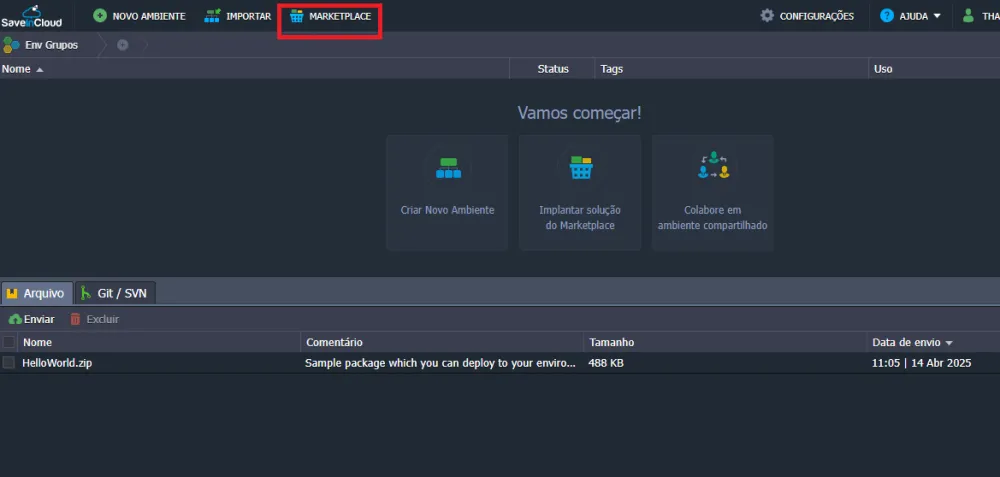Open Novo Ambiente from top toolbar
The width and height of the screenshot is (1000, 477).
[x=139, y=16]
